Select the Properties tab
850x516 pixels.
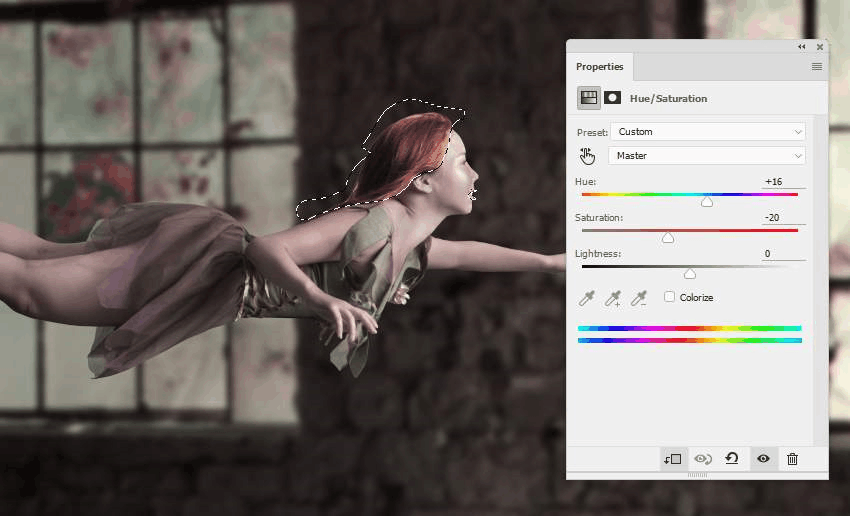click(600, 67)
